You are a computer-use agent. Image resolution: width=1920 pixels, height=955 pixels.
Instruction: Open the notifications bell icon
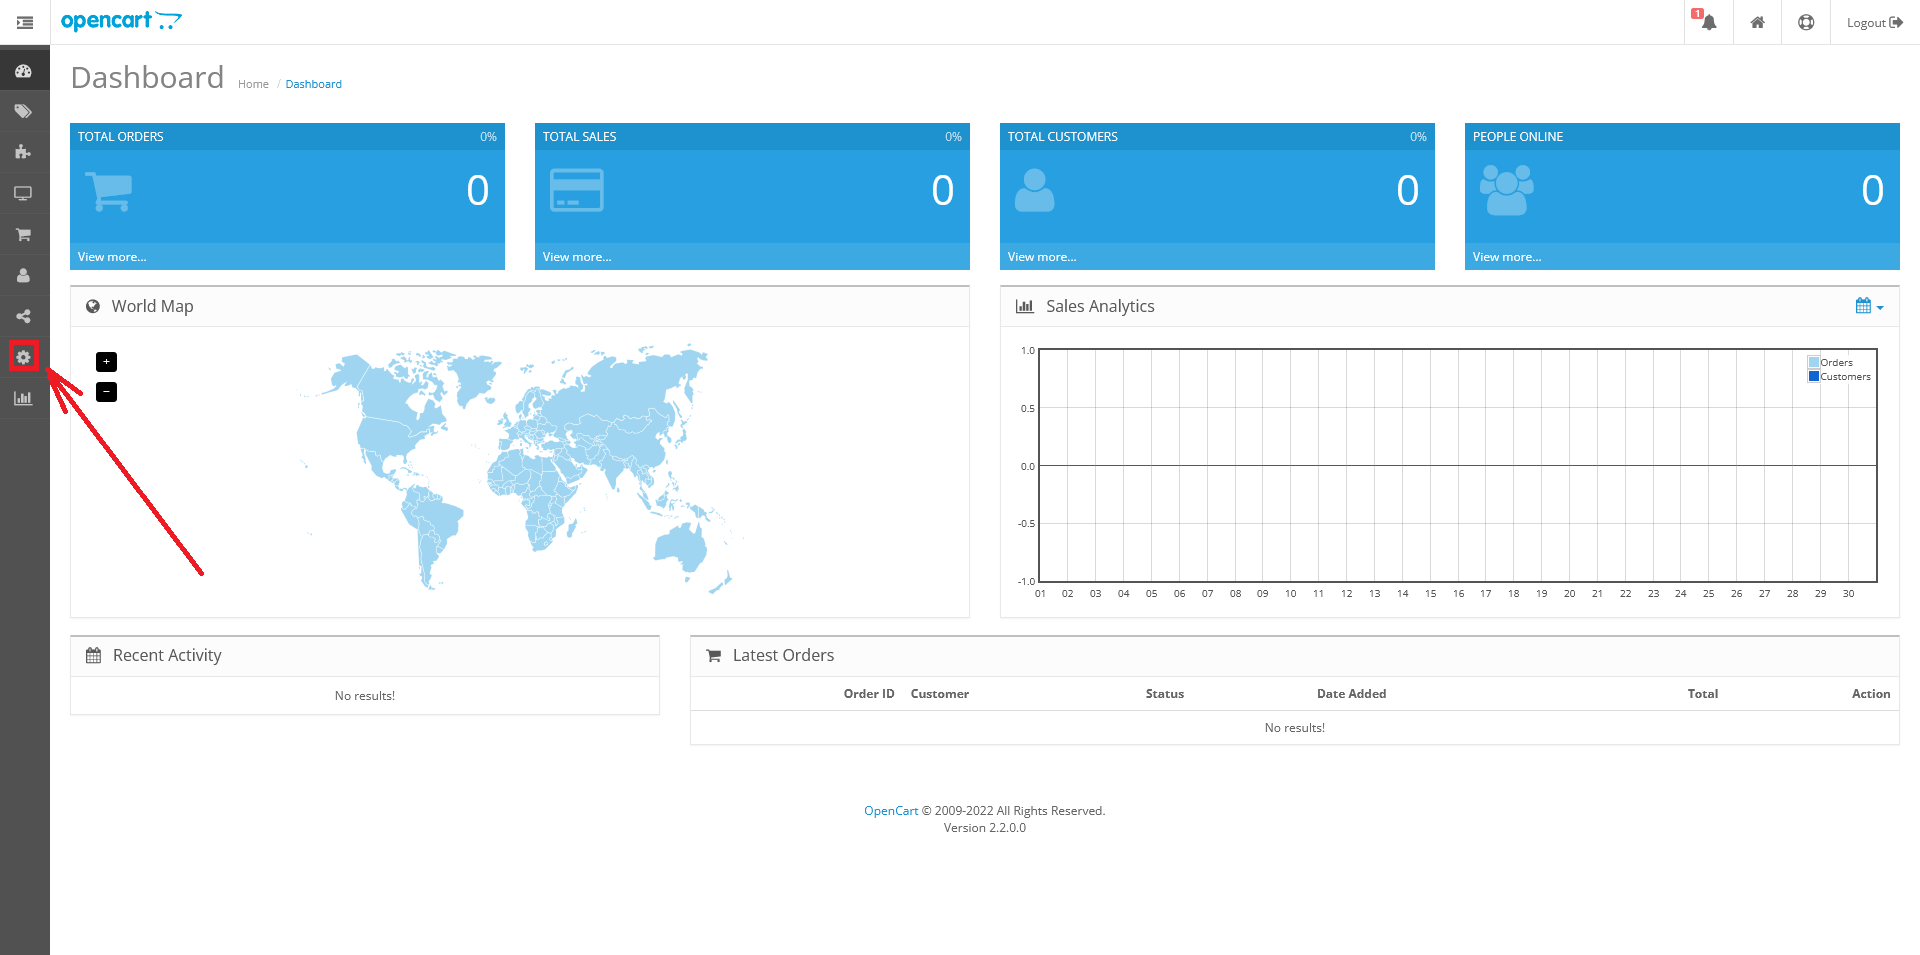pos(1707,21)
